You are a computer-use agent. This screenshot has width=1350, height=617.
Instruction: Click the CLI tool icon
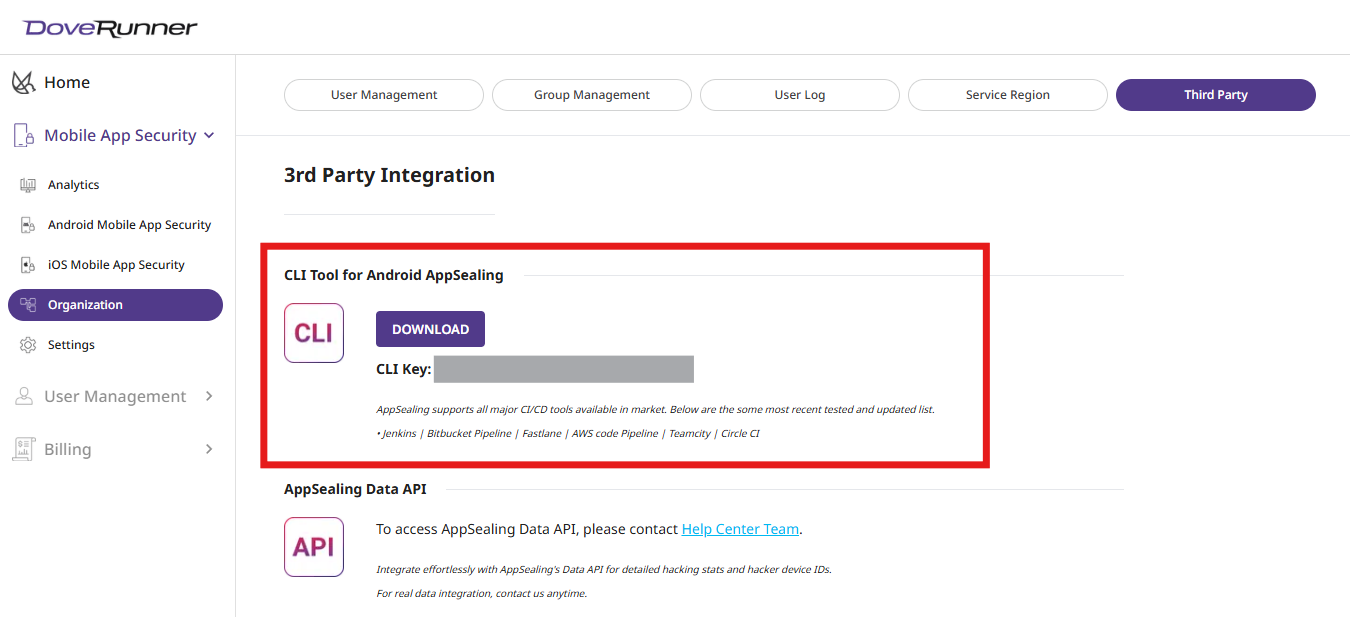click(314, 333)
